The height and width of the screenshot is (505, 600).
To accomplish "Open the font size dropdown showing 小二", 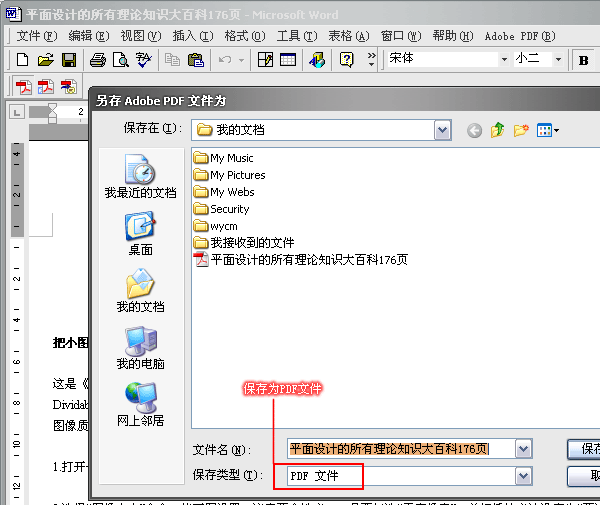I will tap(558, 59).
